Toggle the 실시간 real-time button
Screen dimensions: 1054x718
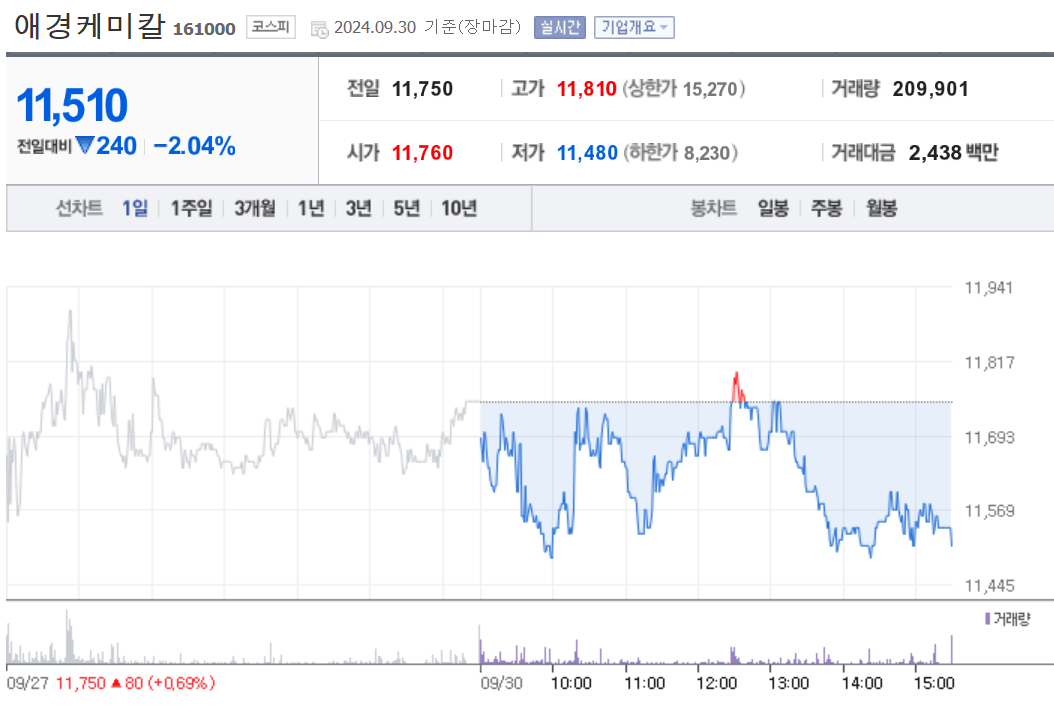[x=560, y=28]
